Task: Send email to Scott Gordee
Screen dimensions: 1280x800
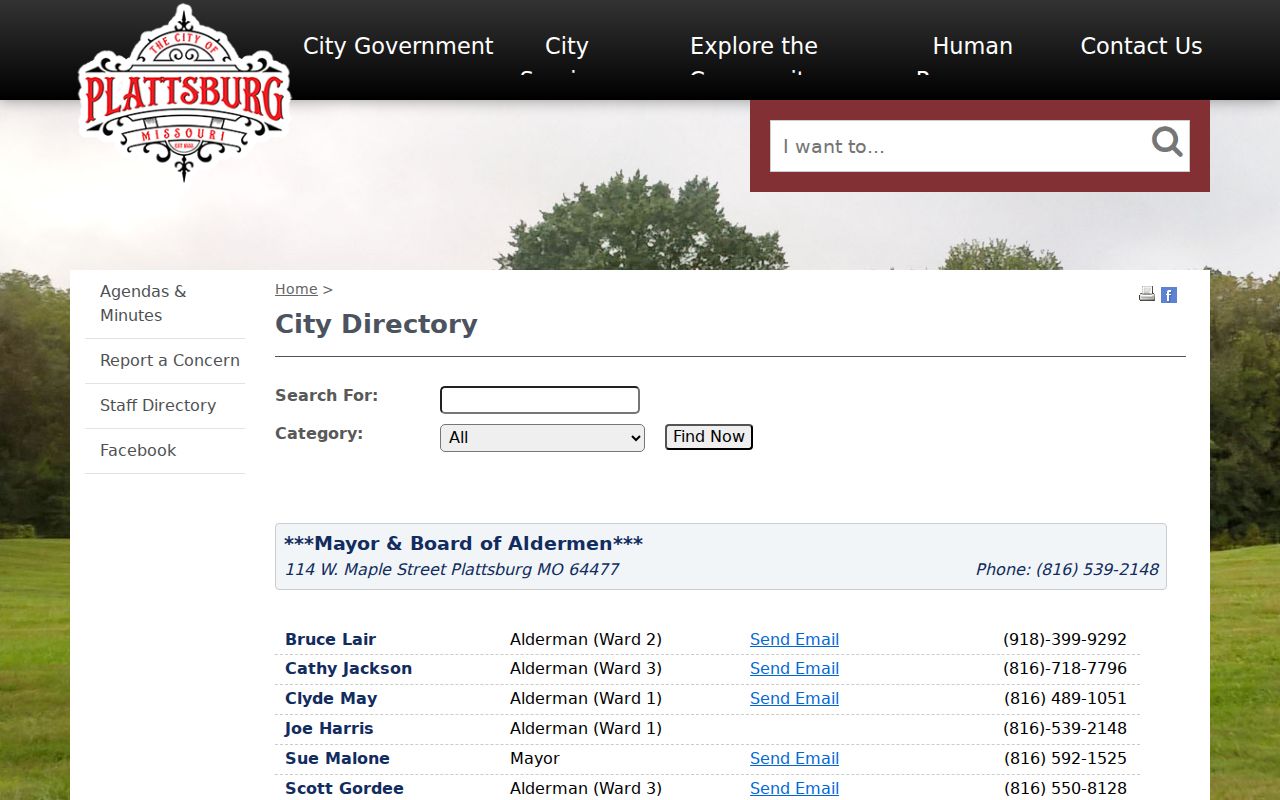Action: [794, 788]
